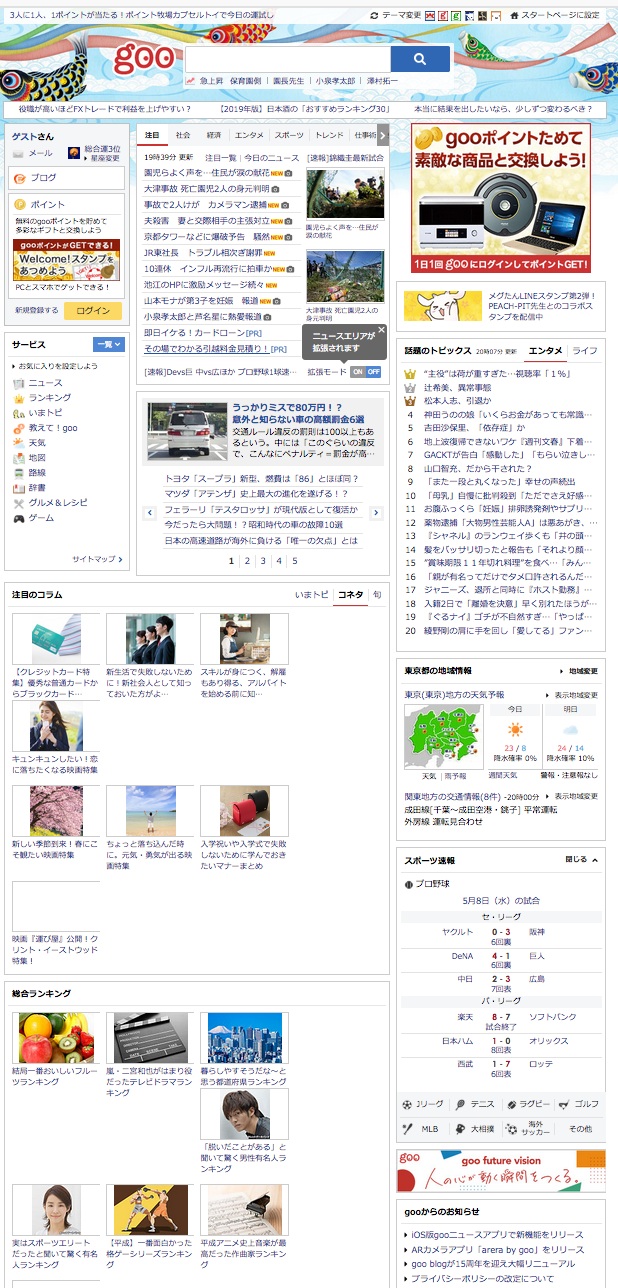
Task: Click the ポイント coin icon
Action: (21, 204)
